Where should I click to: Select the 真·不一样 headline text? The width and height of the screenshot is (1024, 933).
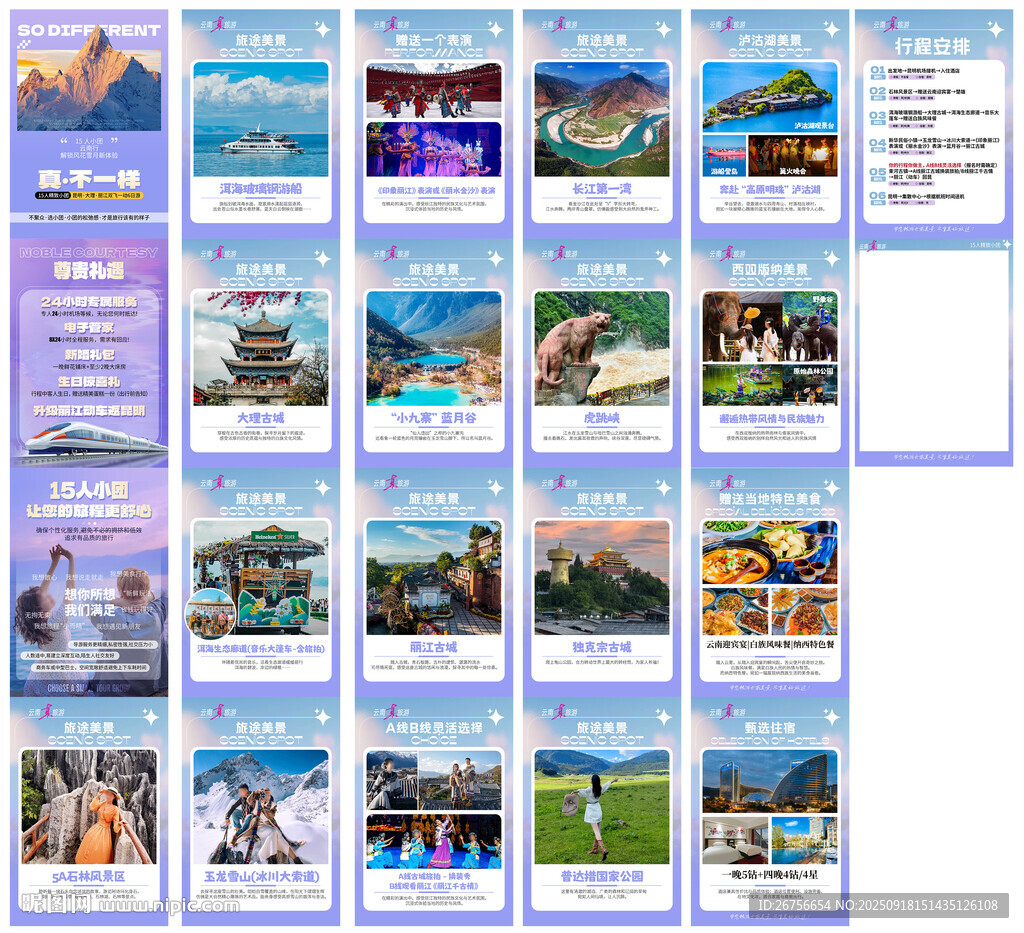[89, 179]
